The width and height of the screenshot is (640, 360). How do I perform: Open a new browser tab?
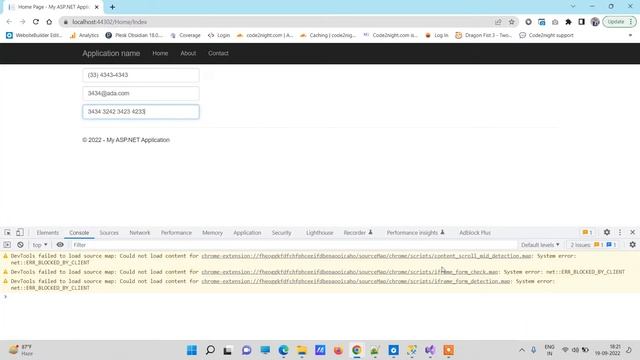click(112, 7)
